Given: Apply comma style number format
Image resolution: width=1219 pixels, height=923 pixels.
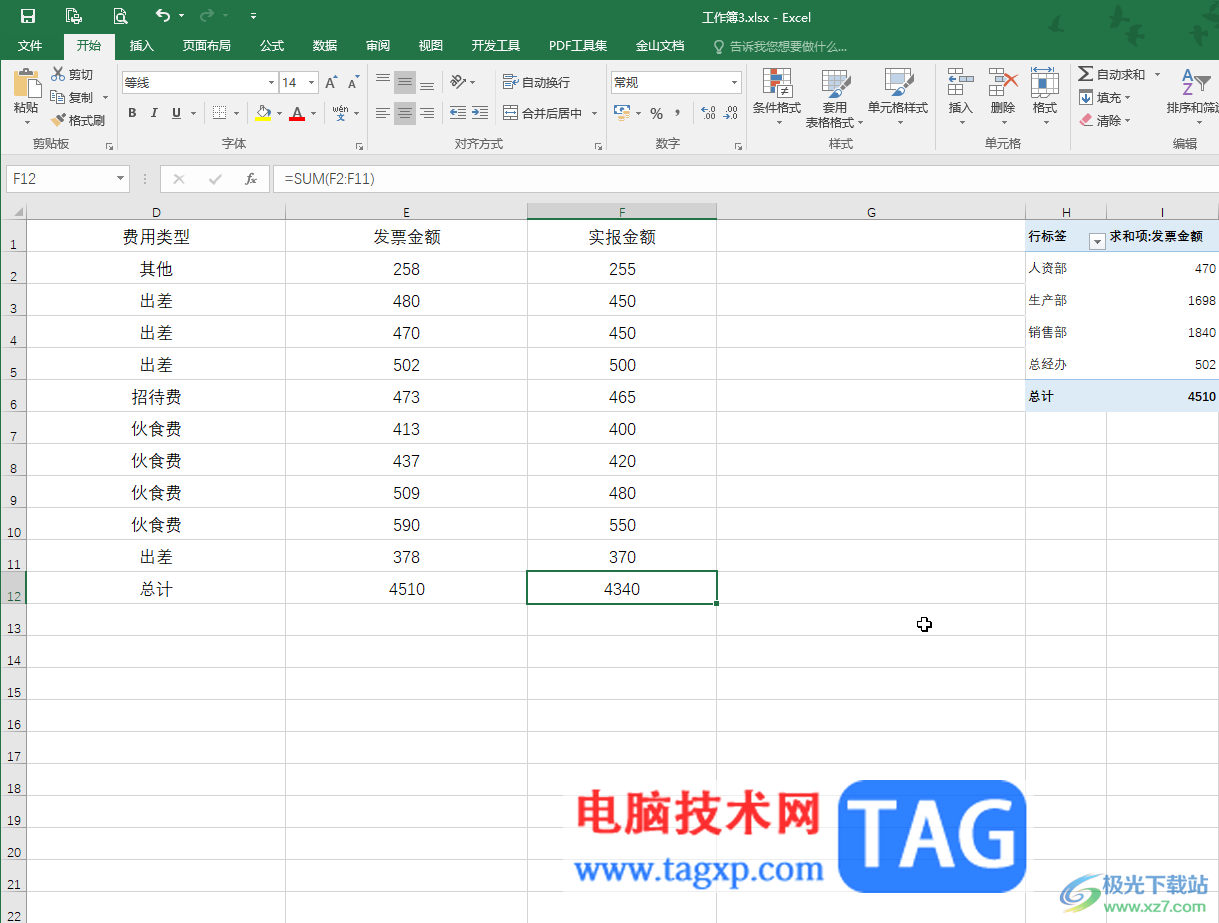Looking at the screenshot, I should click(x=677, y=113).
